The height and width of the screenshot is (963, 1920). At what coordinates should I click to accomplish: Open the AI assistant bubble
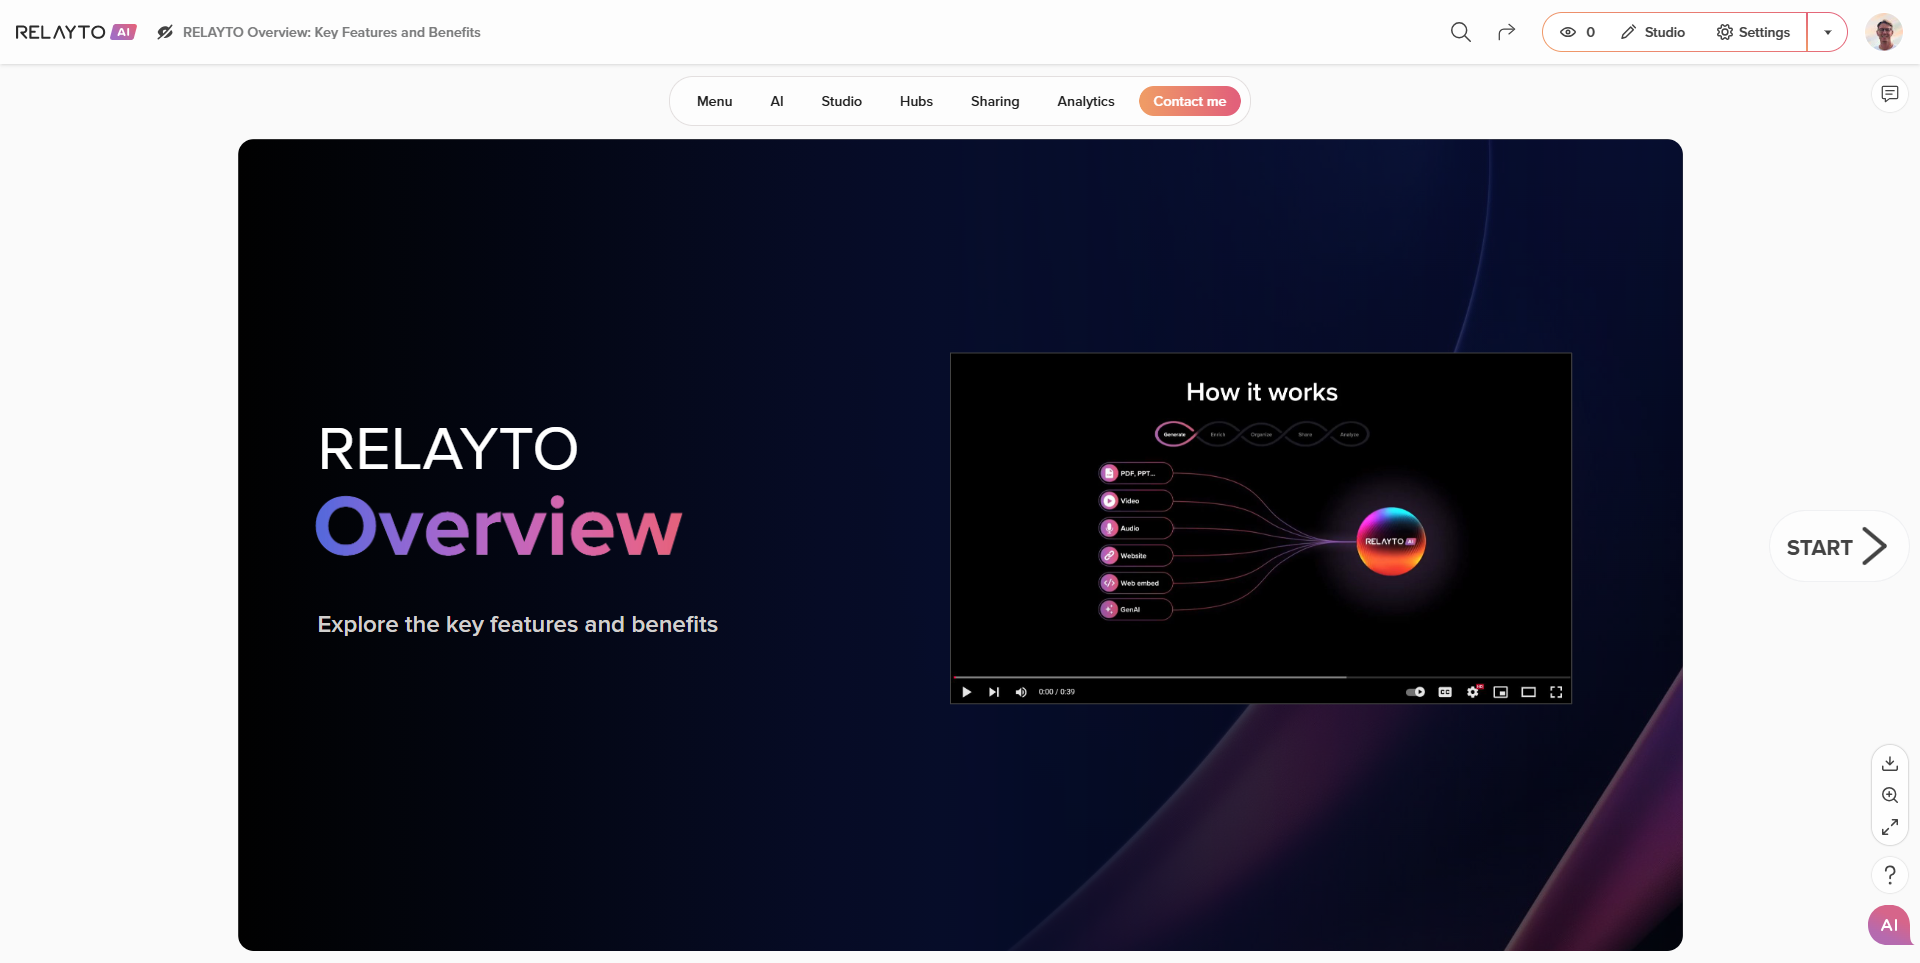(x=1889, y=925)
